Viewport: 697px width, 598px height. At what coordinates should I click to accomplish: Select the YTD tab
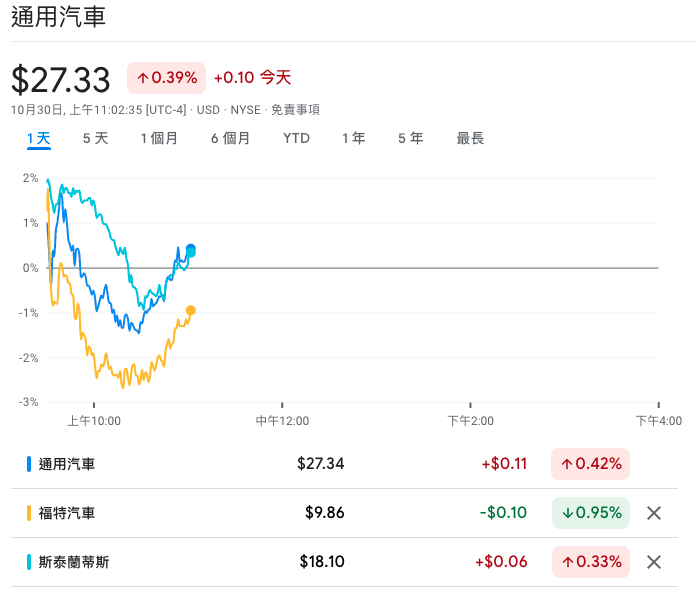point(296,138)
